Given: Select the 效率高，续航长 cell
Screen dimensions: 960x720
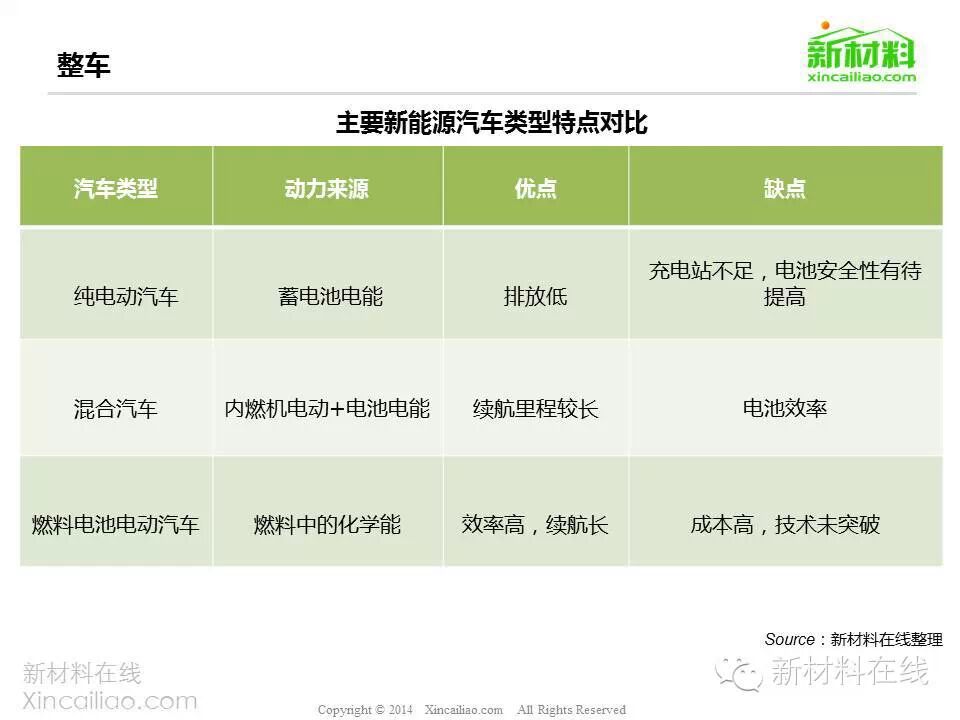Looking at the screenshot, I should click(x=536, y=511).
